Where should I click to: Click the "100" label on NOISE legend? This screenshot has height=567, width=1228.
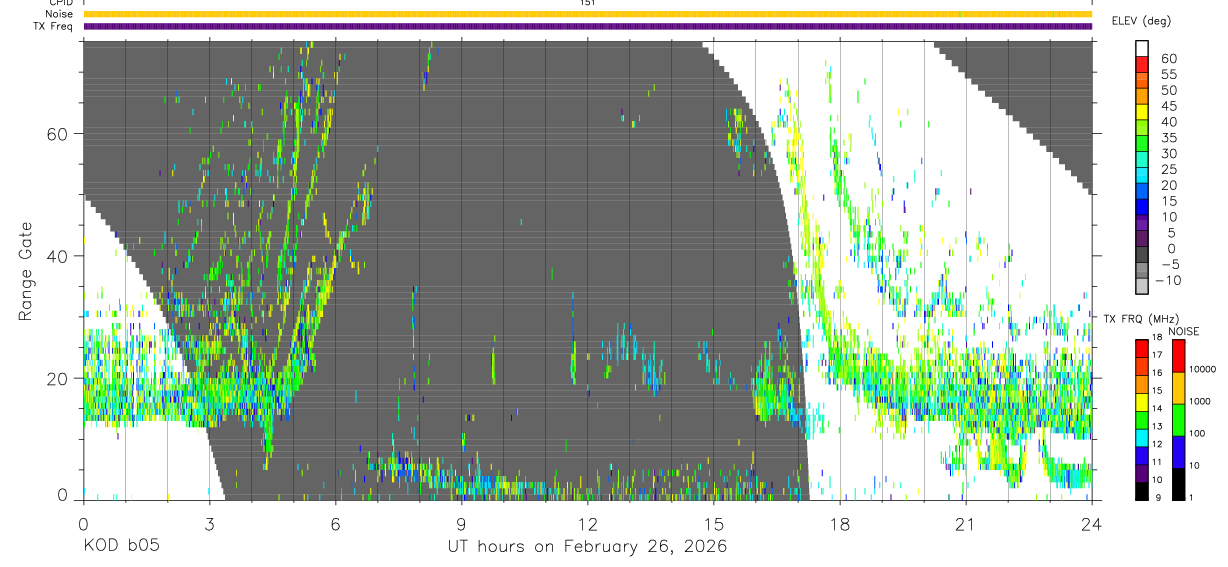[1197, 434]
